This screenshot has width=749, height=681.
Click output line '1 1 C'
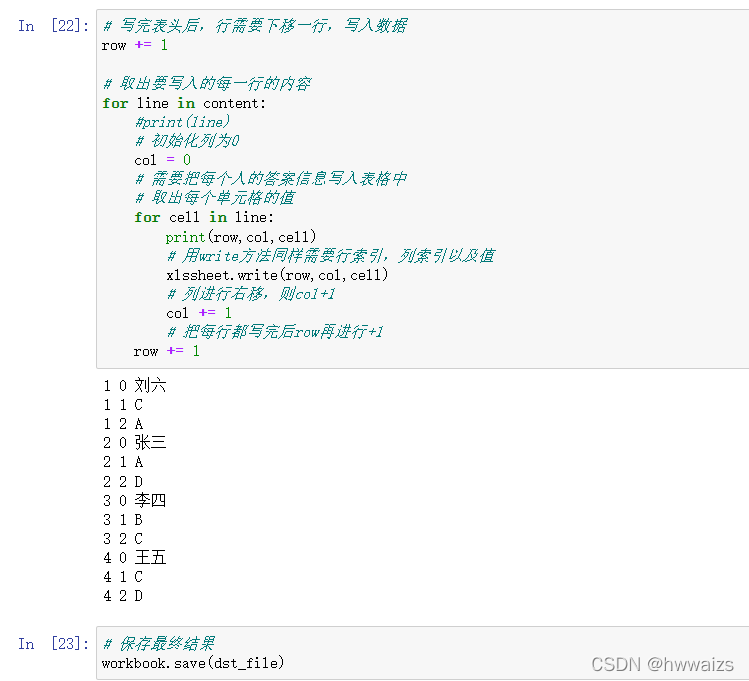click(123, 405)
